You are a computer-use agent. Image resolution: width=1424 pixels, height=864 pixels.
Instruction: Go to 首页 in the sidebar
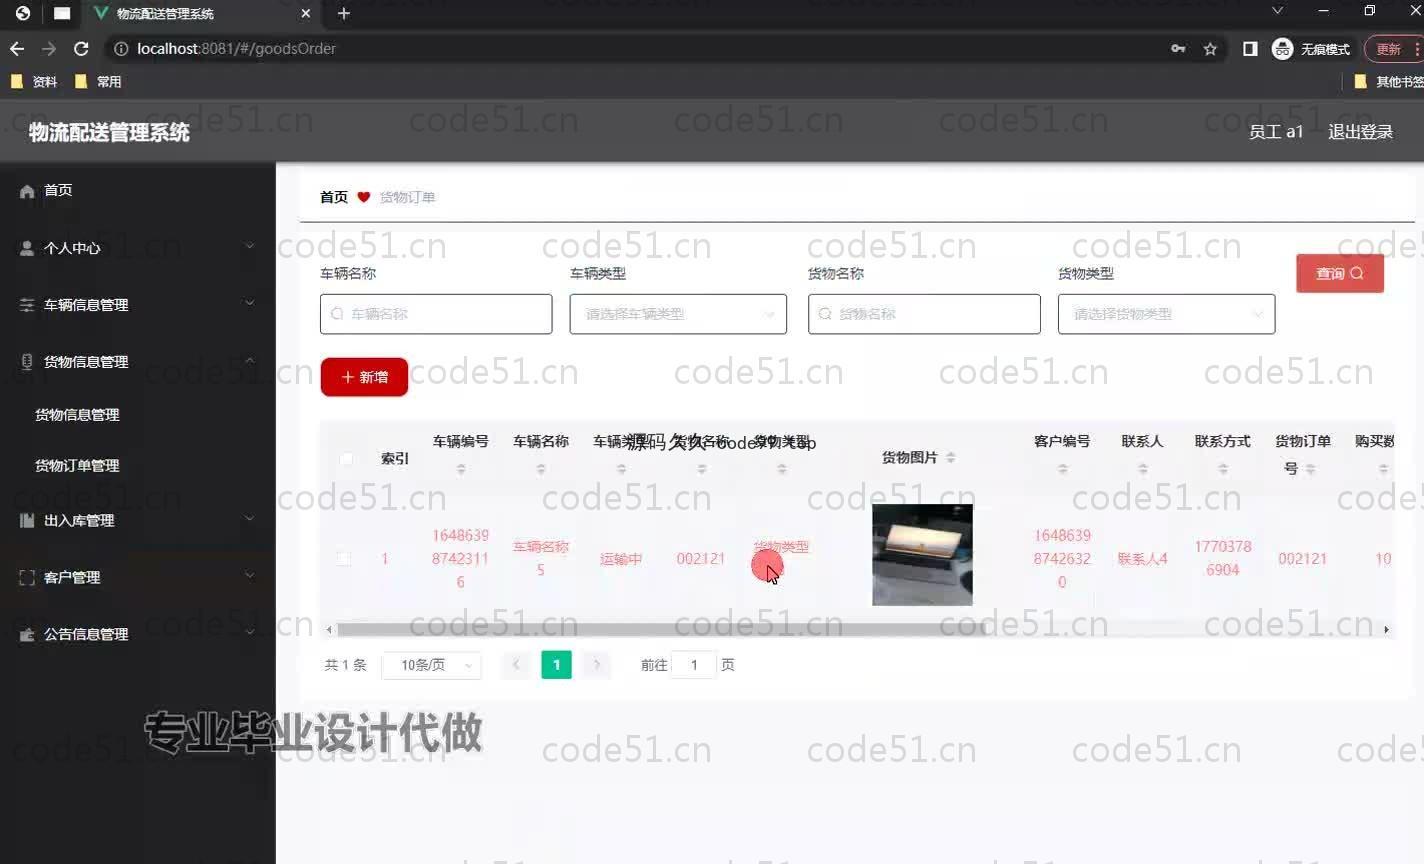point(58,190)
